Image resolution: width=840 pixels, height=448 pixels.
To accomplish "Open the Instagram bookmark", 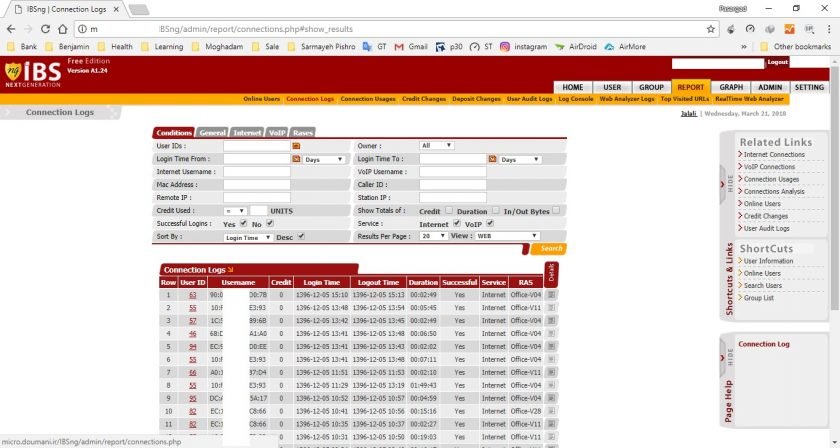I will click(524, 46).
